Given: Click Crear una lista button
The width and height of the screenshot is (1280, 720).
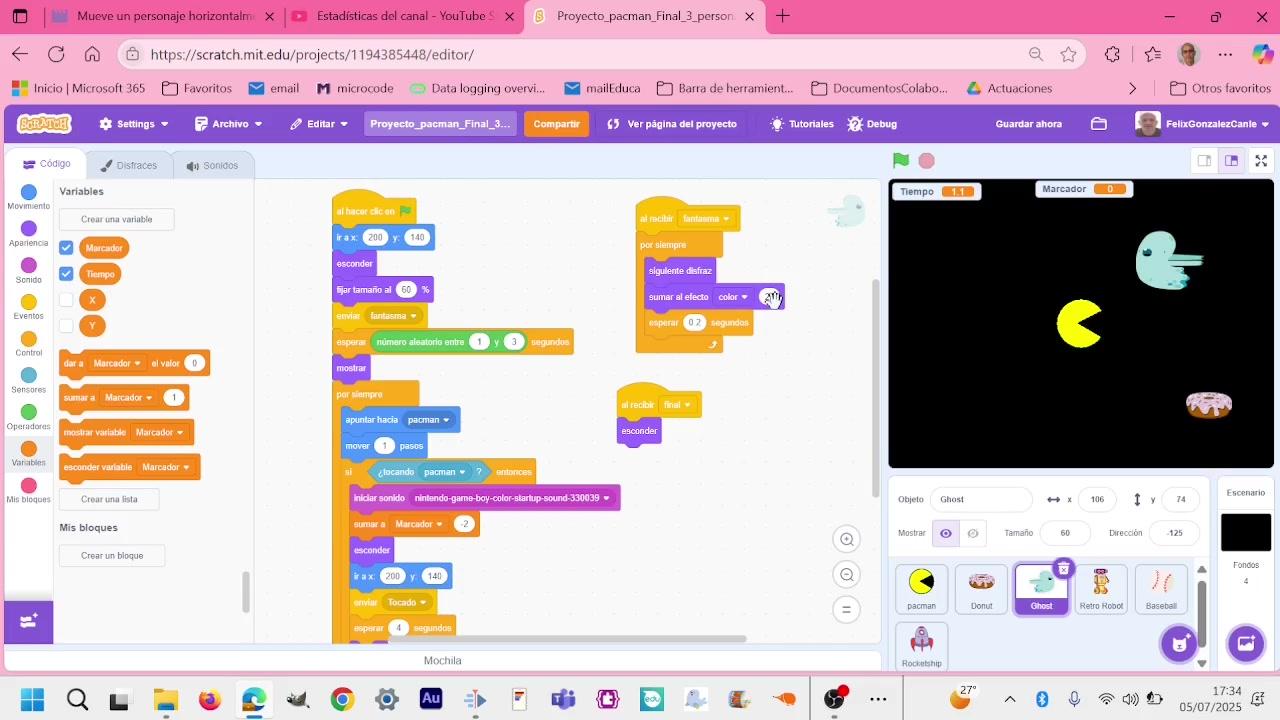Looking at the screenshot, I should [110, 499].
